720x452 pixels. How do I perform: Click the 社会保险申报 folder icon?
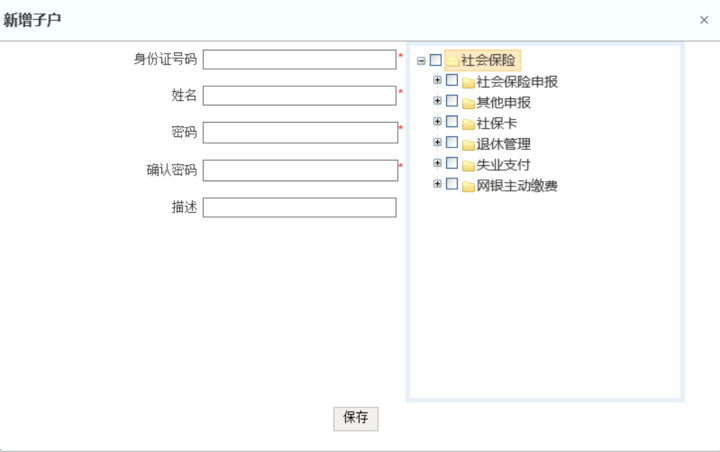468,82
